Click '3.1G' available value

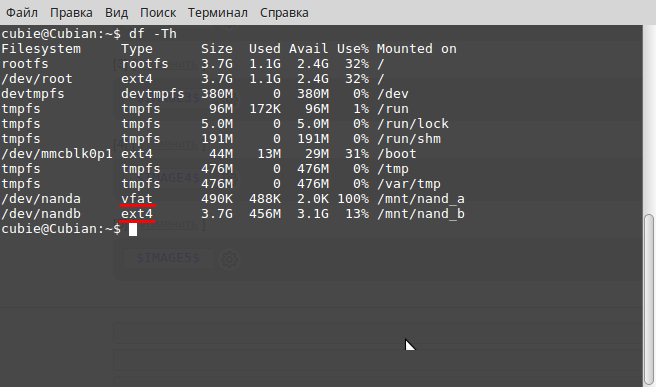pos(313,214)
